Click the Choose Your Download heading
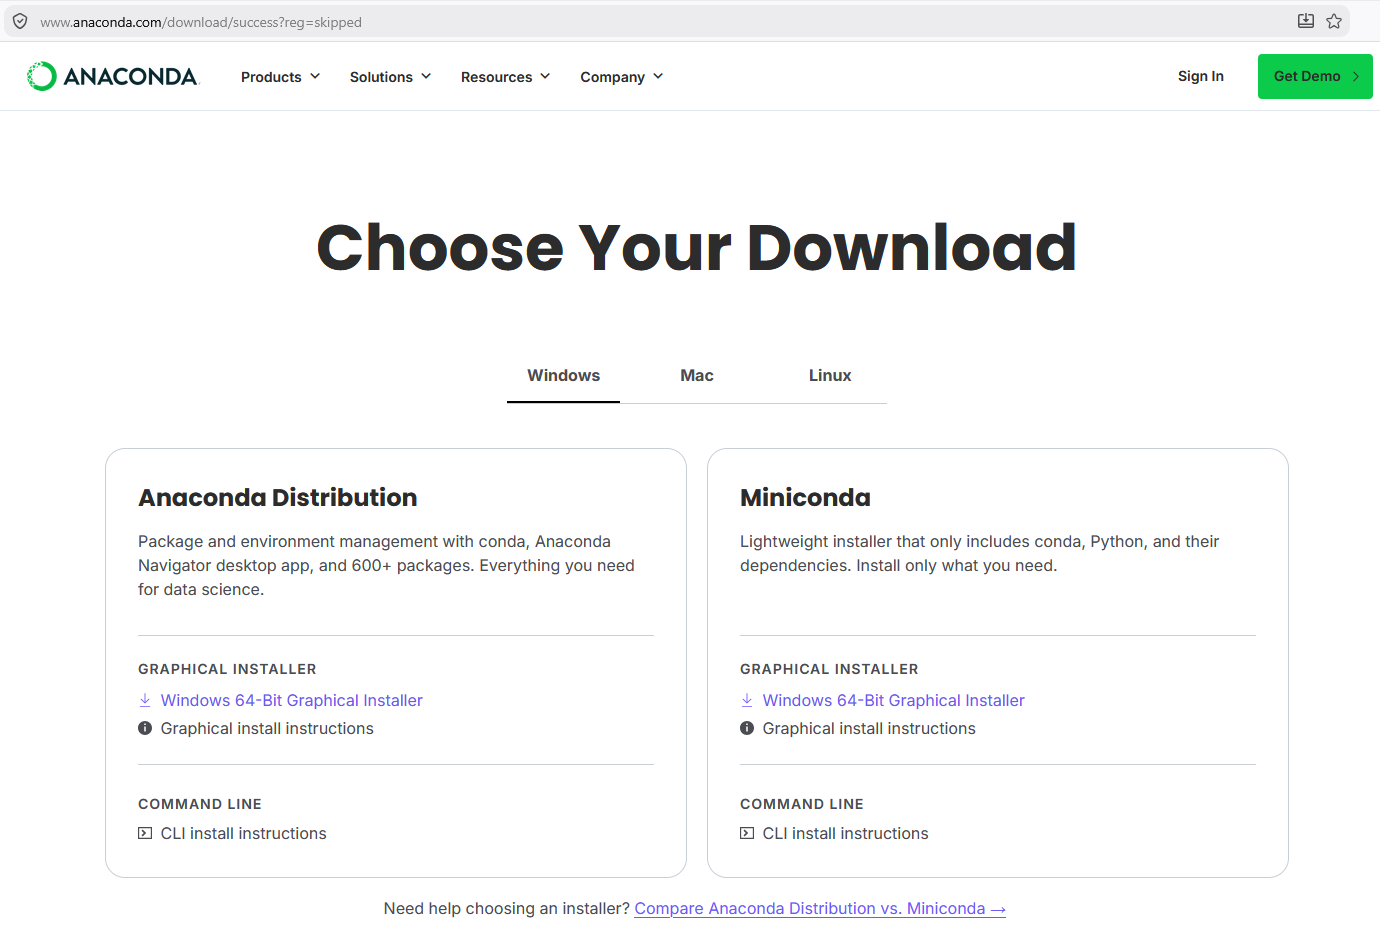Image resolution: width=1380 pixels, height=928 pixels. coord(697,247)
